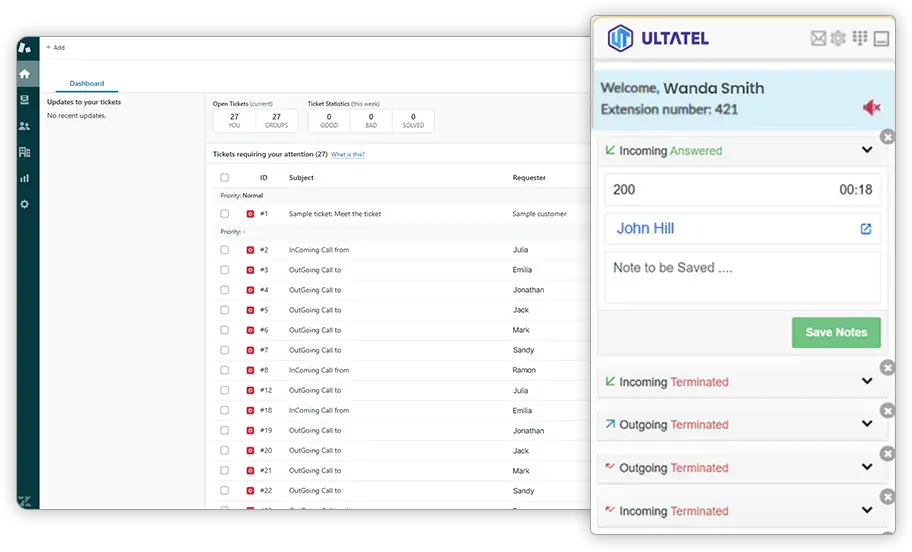Switch to the Dashboard tab
Image resolution: width=912 pixels, height=552 pixels.
click(87, 84)
